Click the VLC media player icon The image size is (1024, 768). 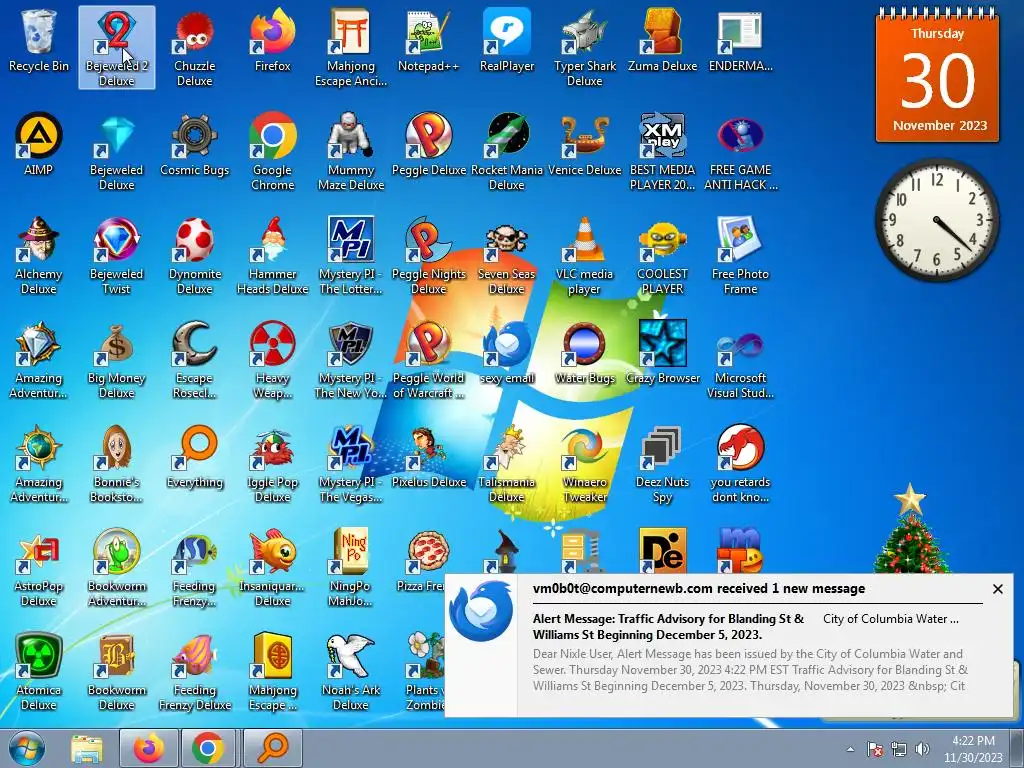tap(584, 255)
